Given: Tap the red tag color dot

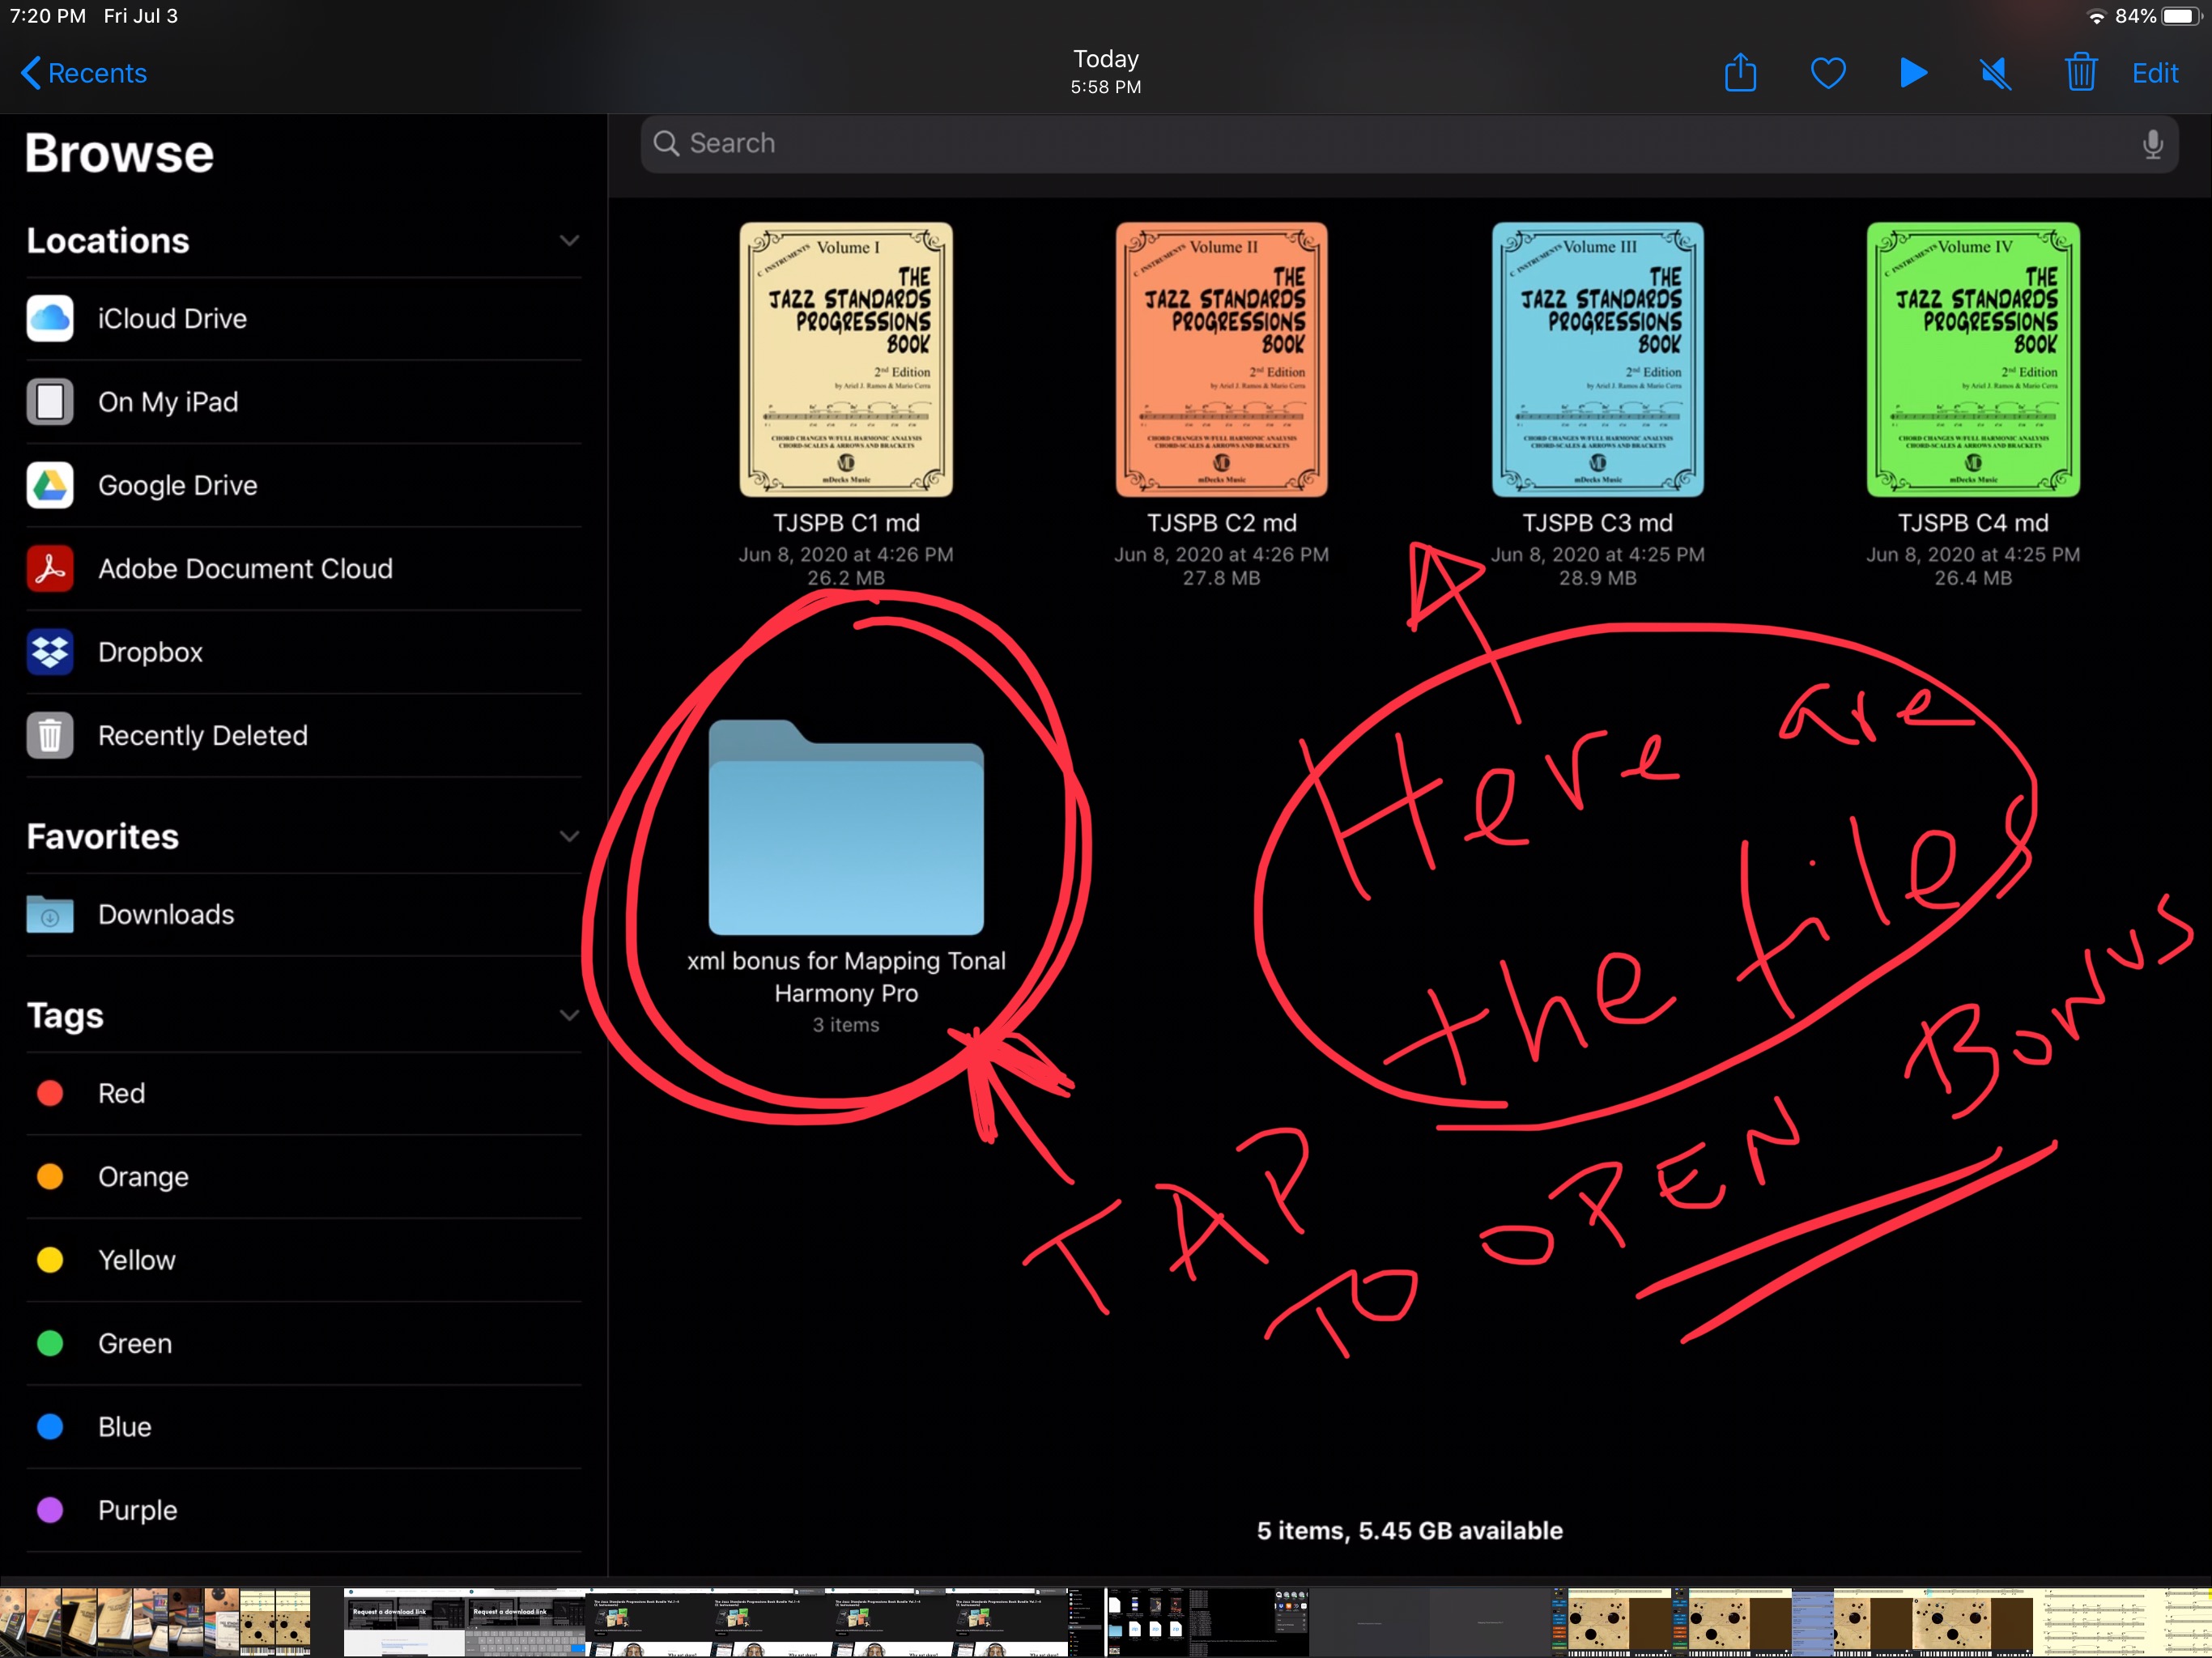Looking at the screenshot, I should tap(50, 1094).
